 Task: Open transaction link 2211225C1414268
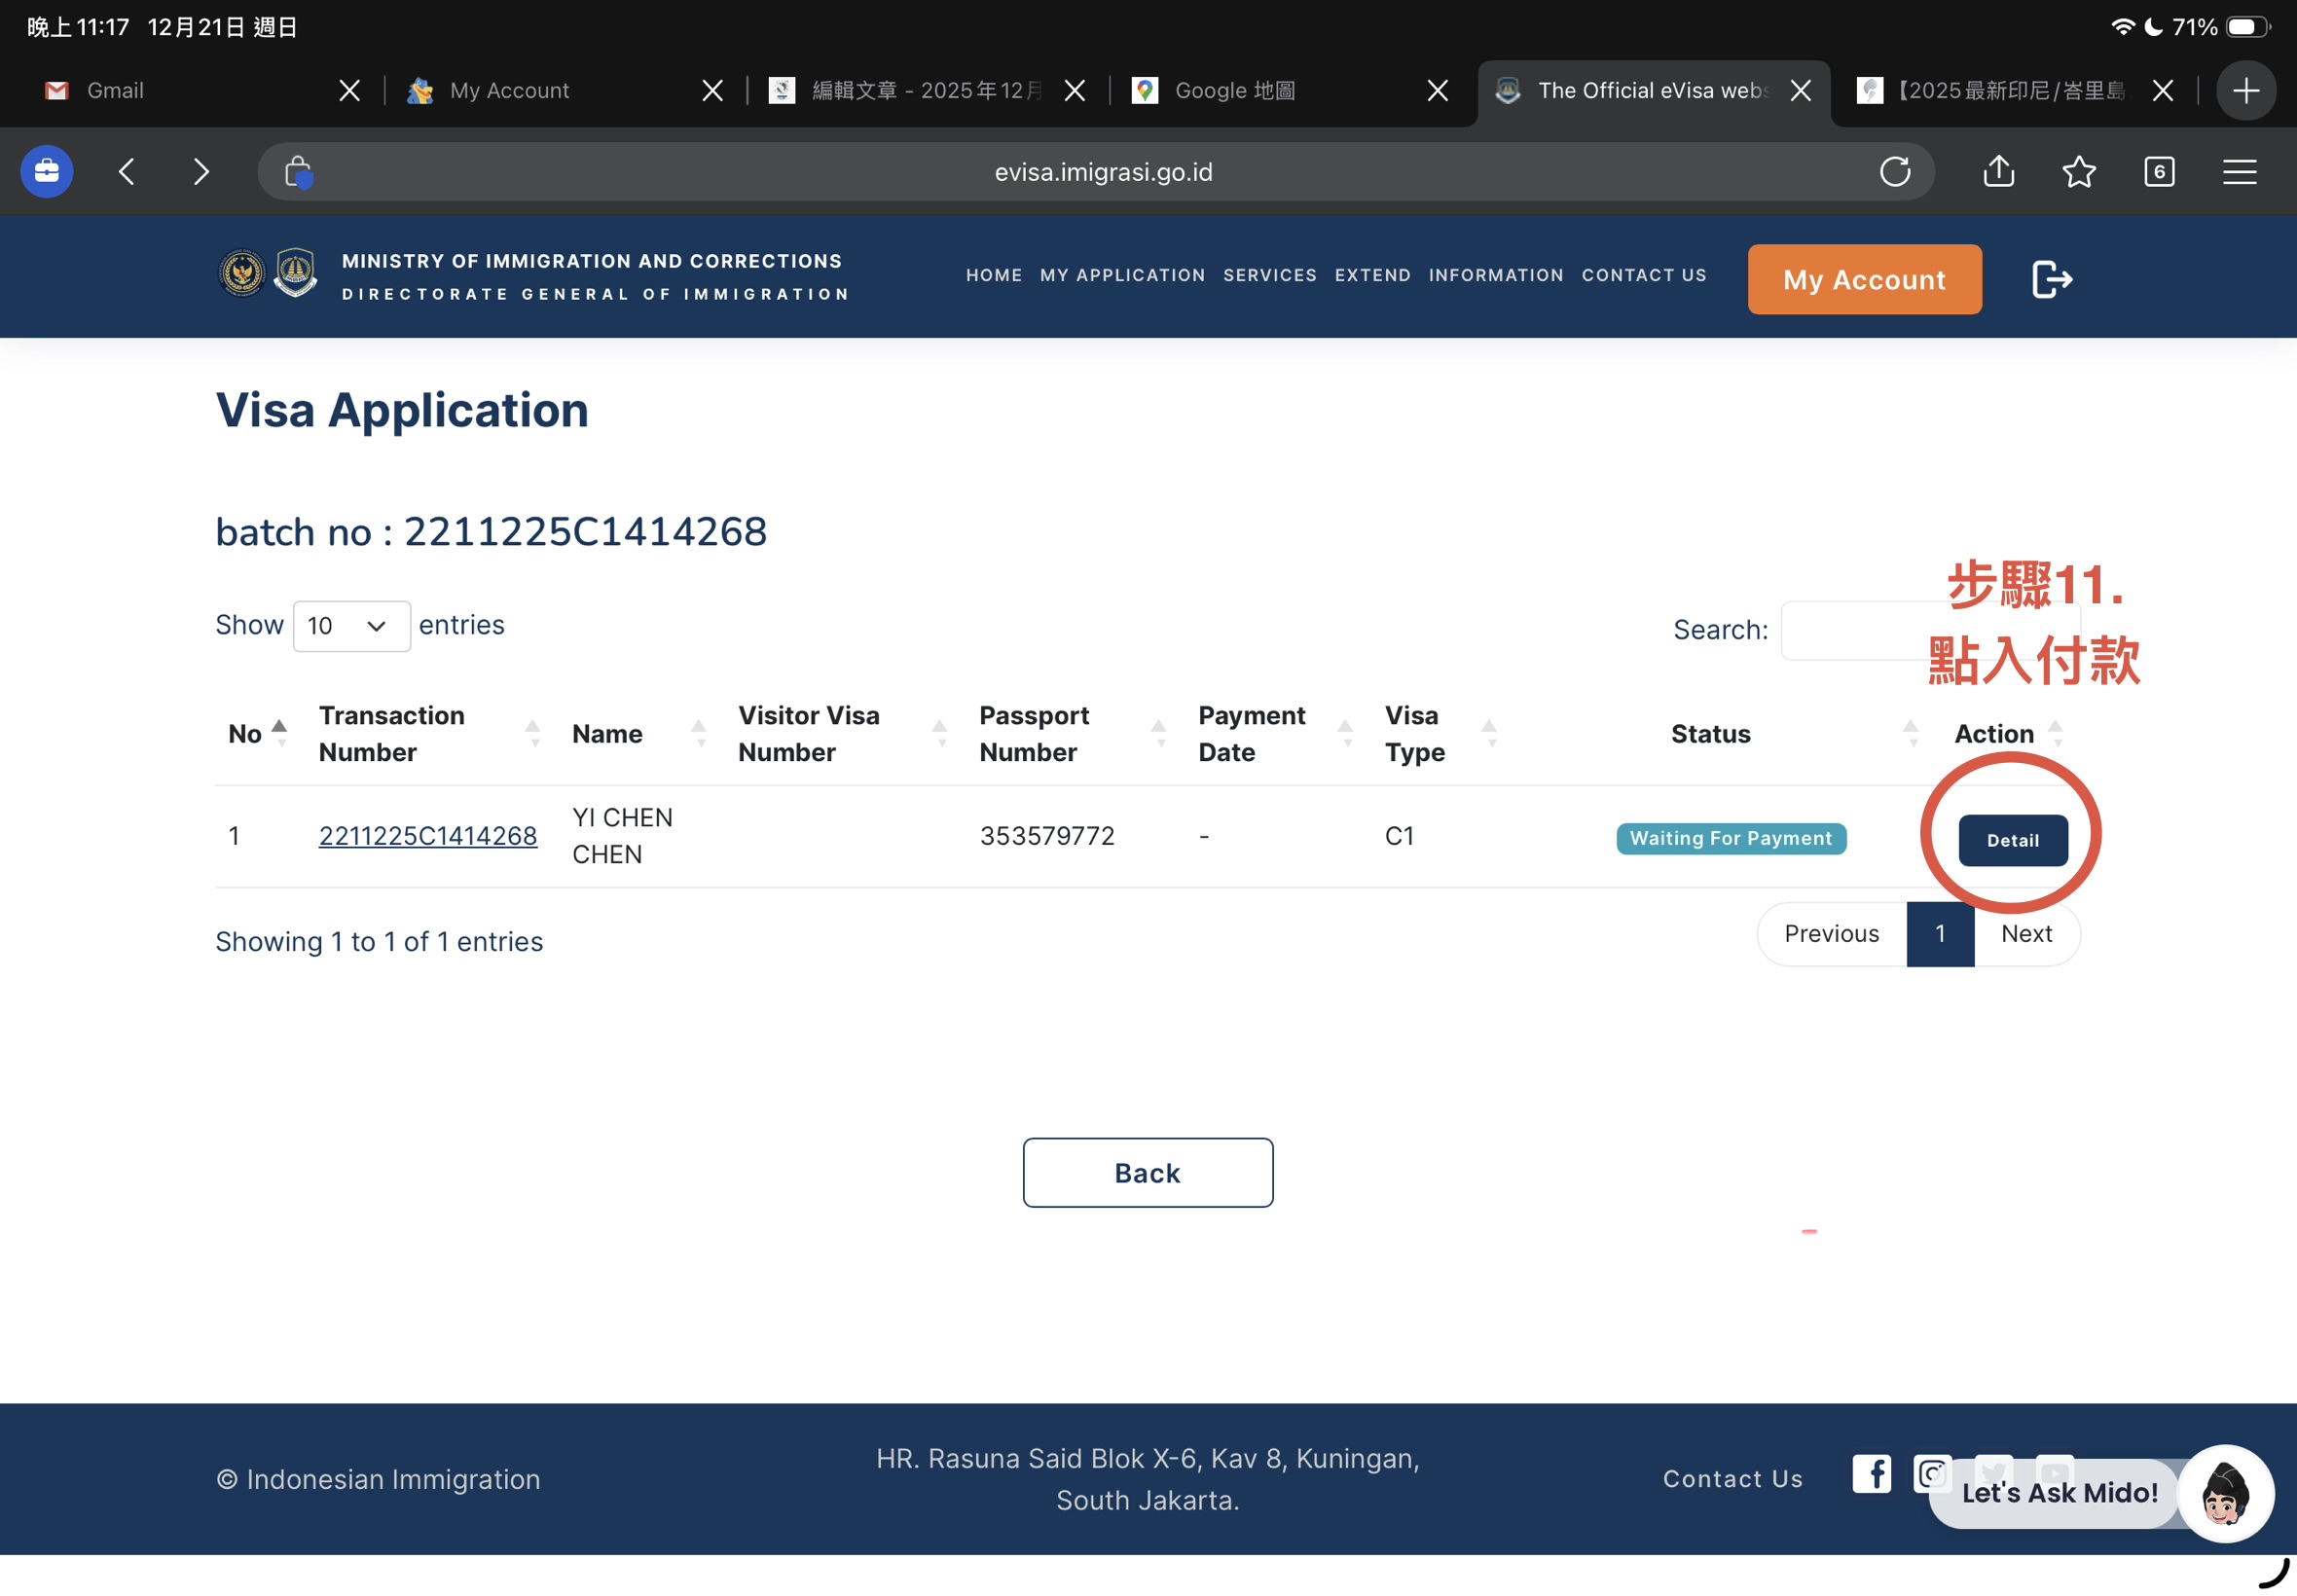pyautogui.click(x=427, y=836)
